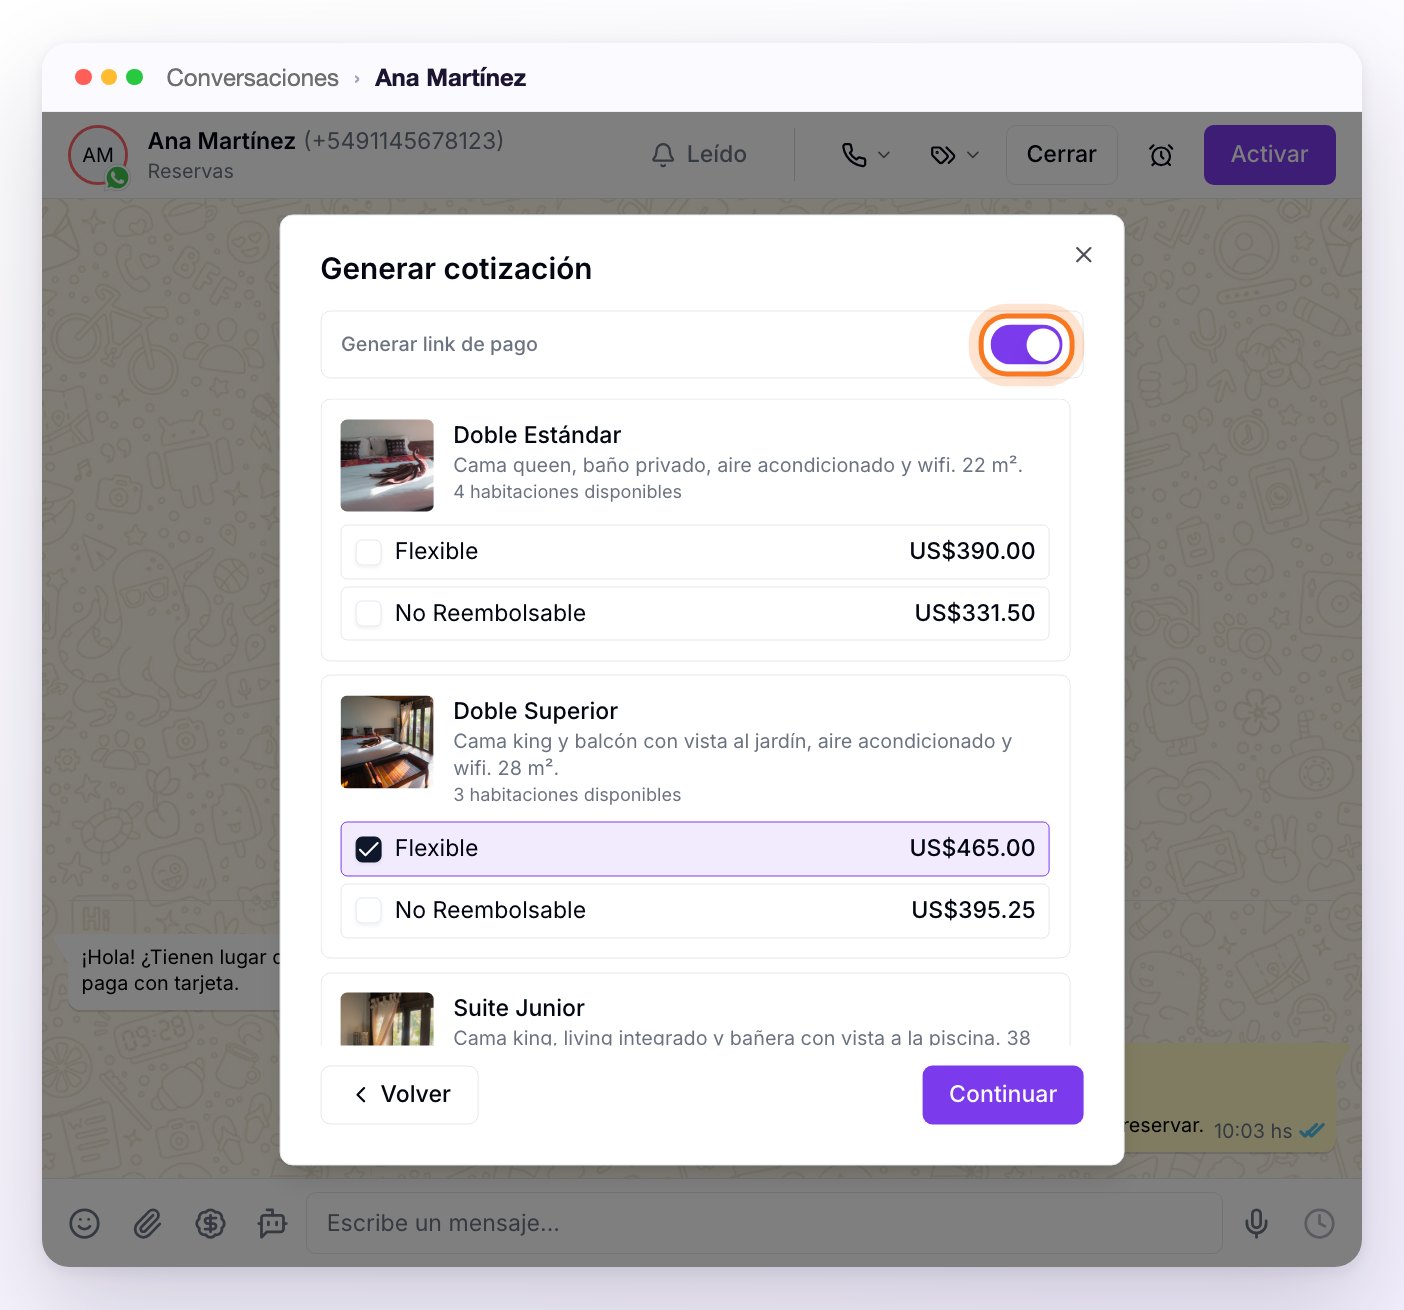Open the chatbot icon in message bar
Screen dimensions: 1404x1310
click(x=272, y=1223)
